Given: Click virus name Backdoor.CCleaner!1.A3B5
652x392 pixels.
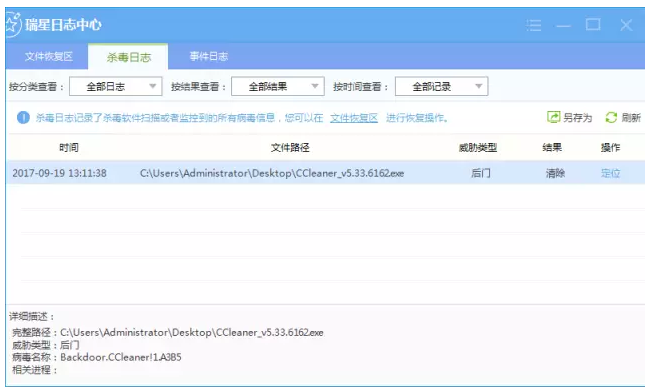Looking at the screenshot, I should click(x=121, y=357).
